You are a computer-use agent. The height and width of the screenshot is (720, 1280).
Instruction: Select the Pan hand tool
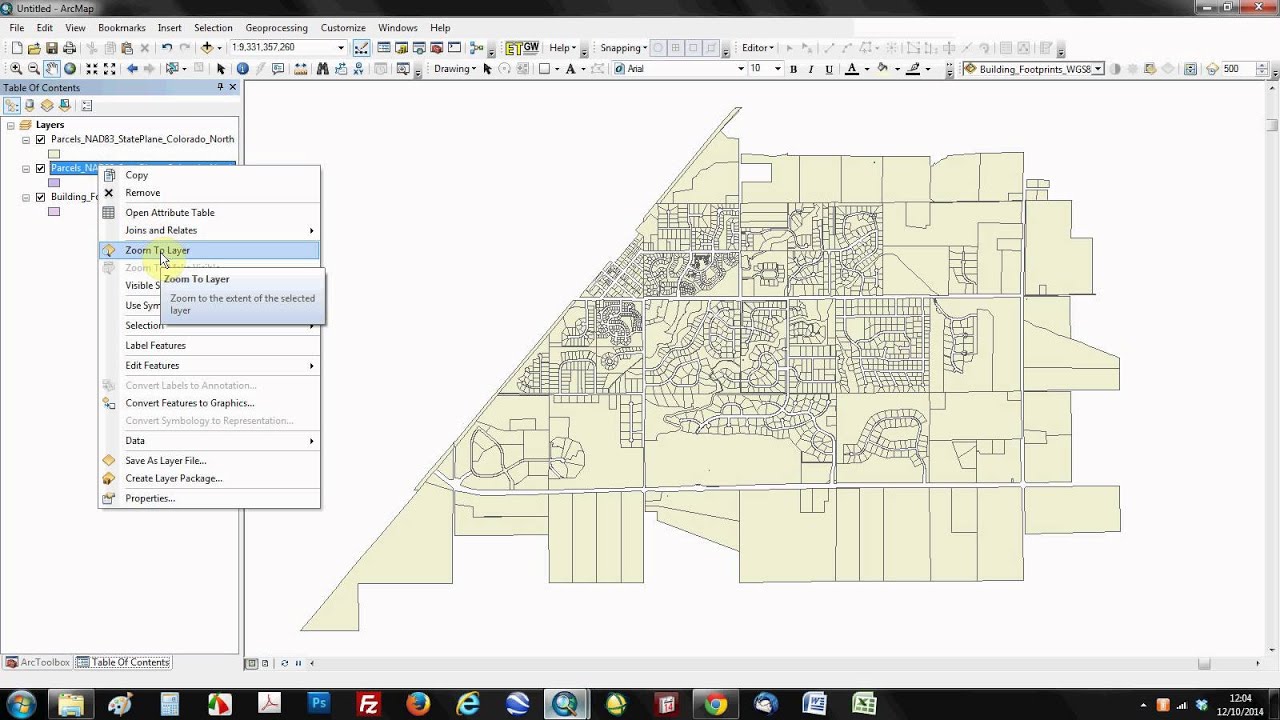(52, 69)
